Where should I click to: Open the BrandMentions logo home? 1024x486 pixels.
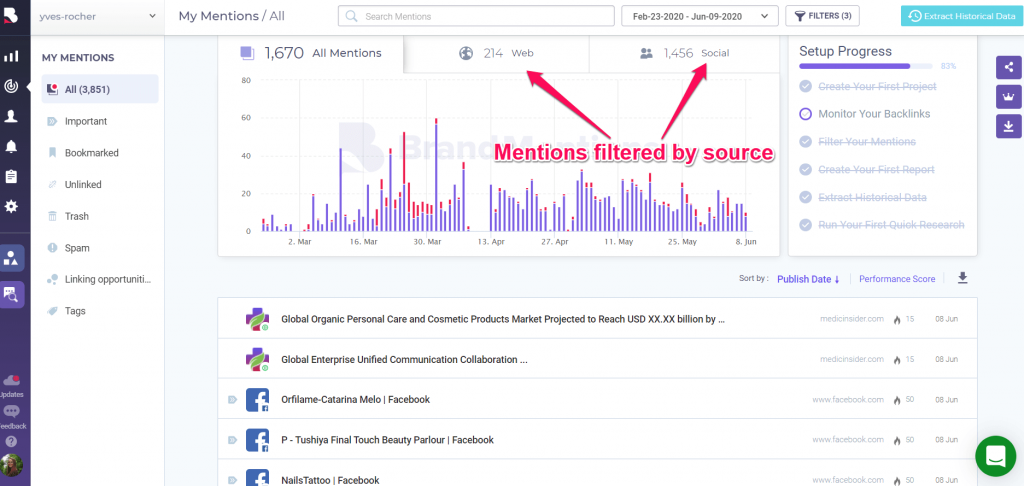12,16
